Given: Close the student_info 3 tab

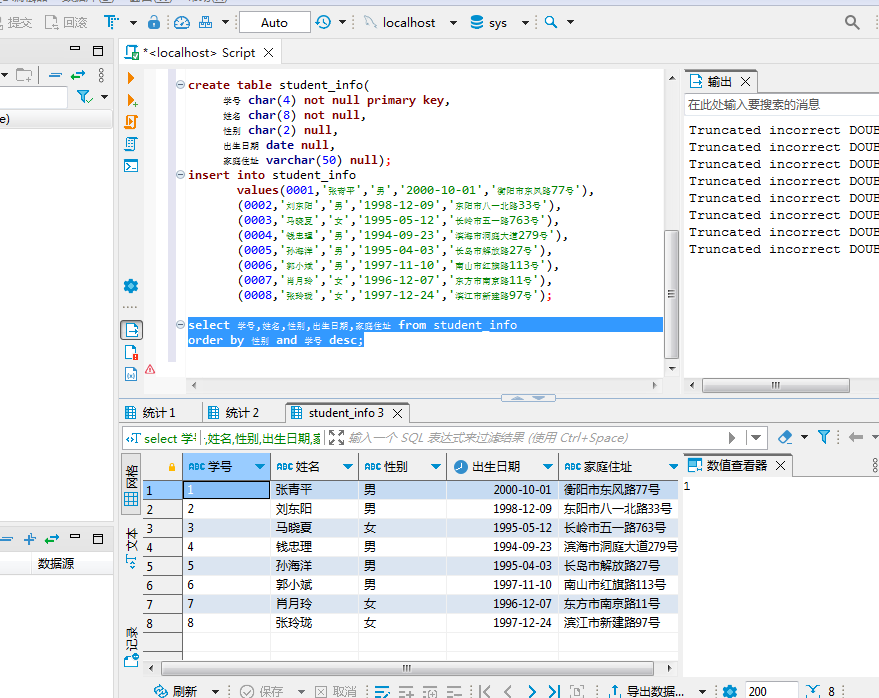Looking at the screenshot, I should tap(397, 414).
